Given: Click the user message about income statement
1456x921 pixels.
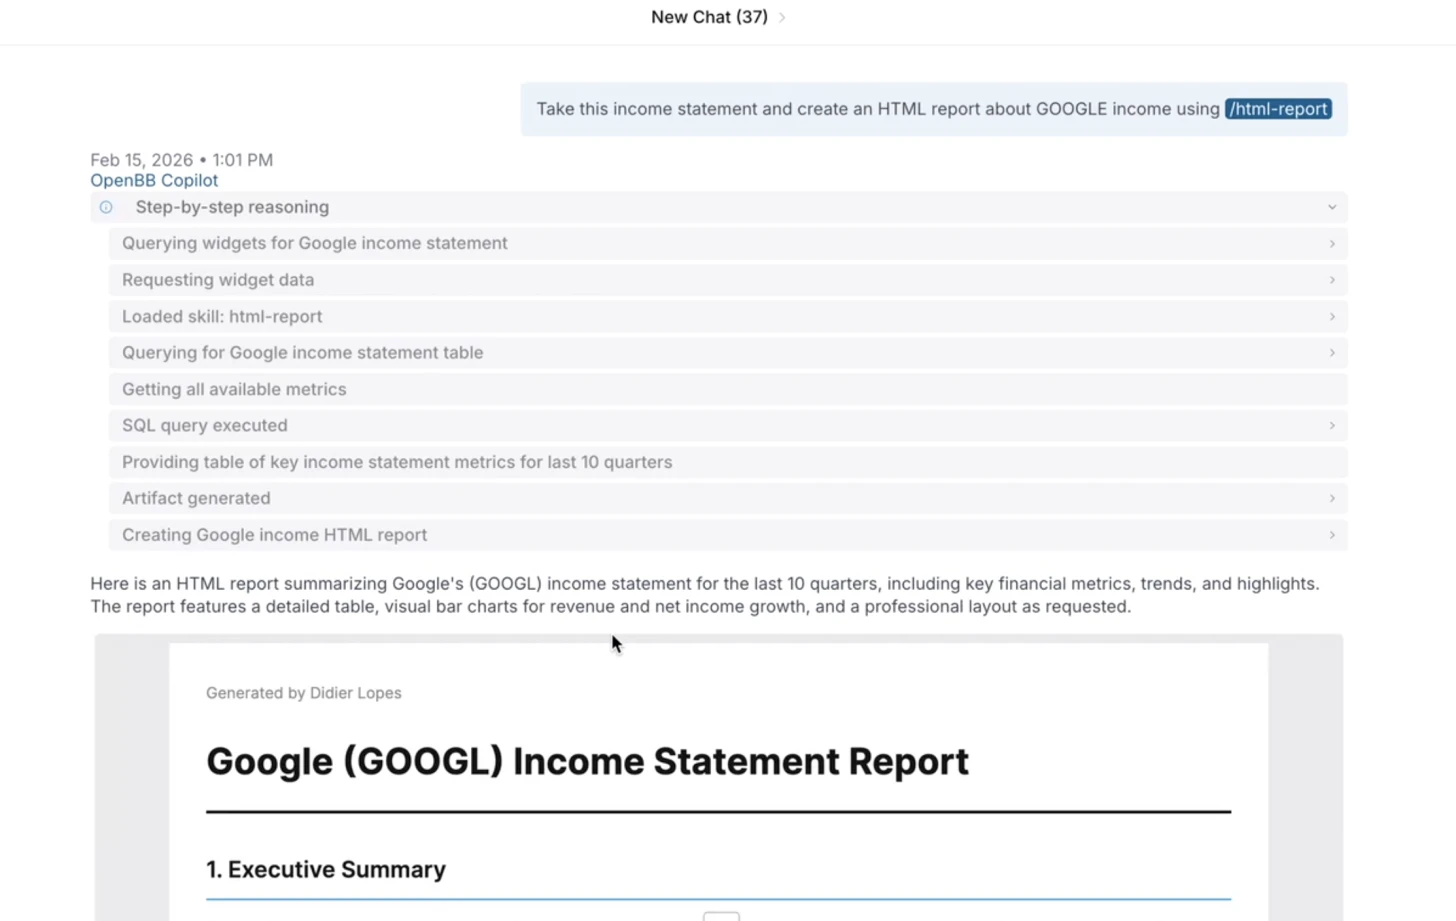Looking at the screenshot, I should [934, 109].
